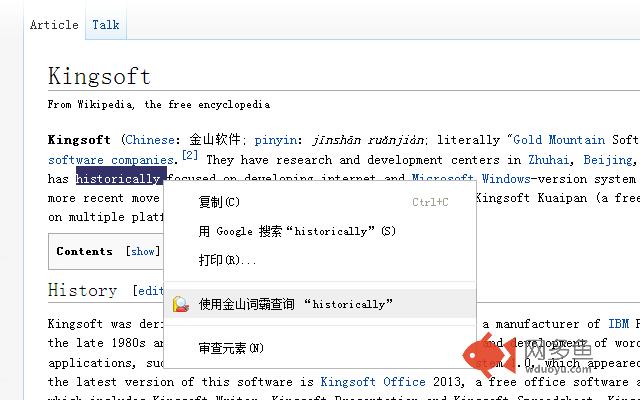The image size is (640, 400).
Task: Open the IBM link in History paragraph
Action: [x=618, y=324]
